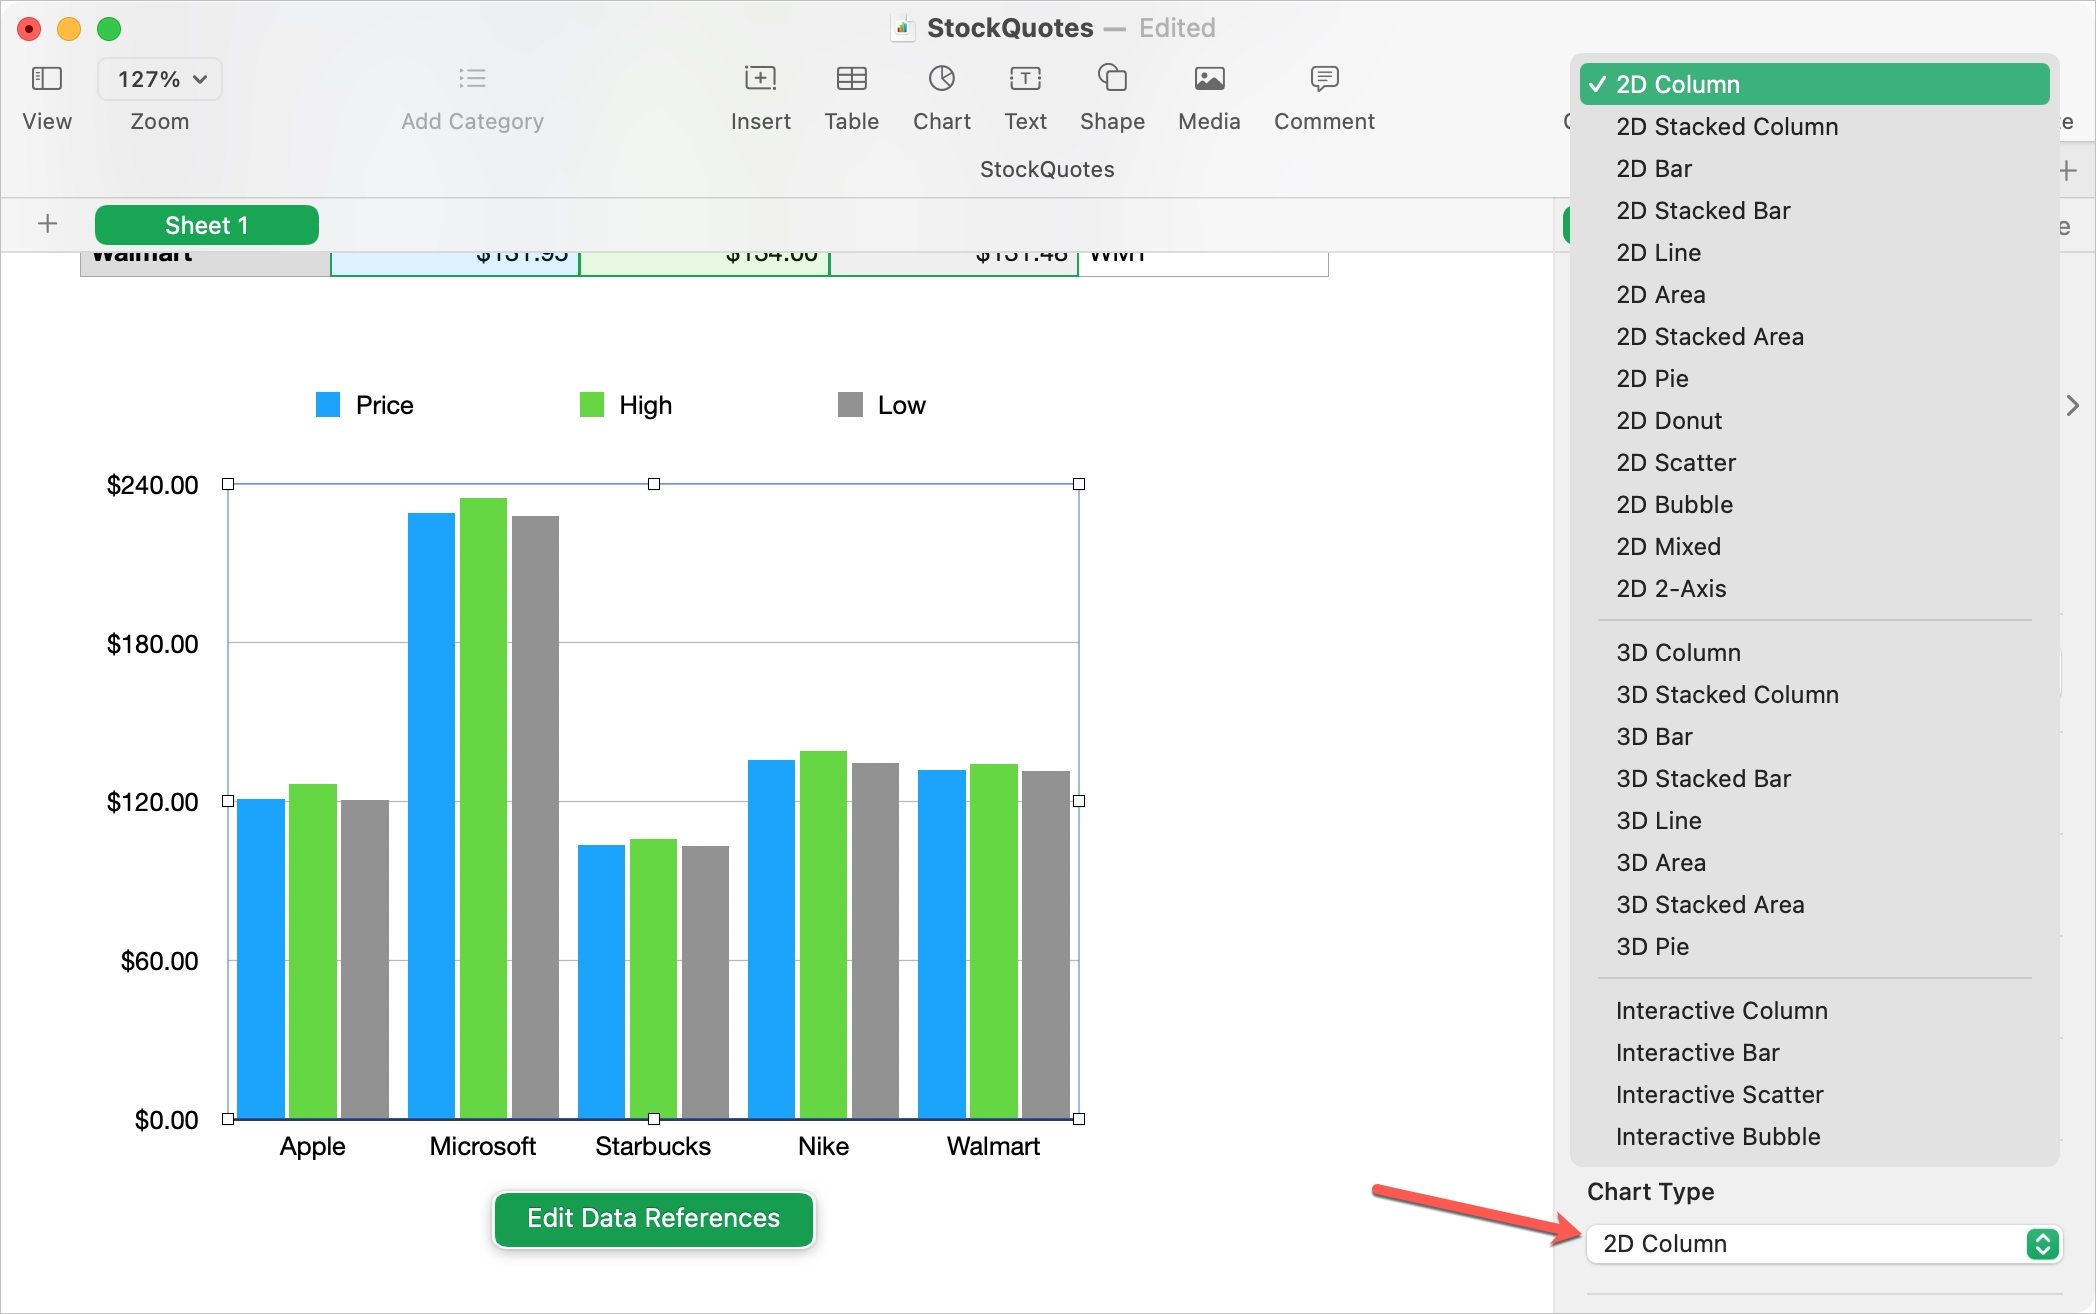Select Interactive Bar chart type
The image size is (2096, 1314).
pos(1814,1052)
